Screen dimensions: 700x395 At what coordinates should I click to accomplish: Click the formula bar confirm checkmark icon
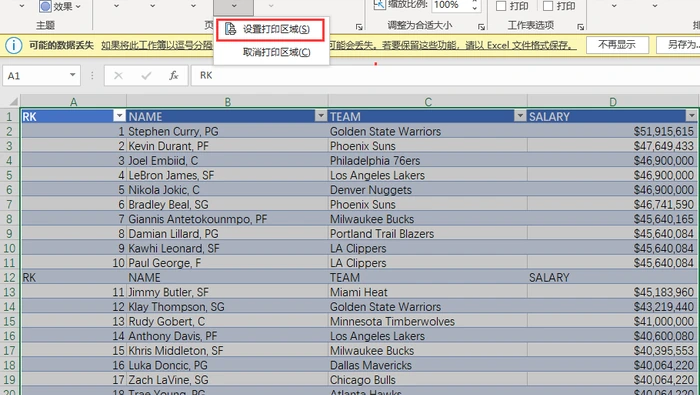[146, 76]
